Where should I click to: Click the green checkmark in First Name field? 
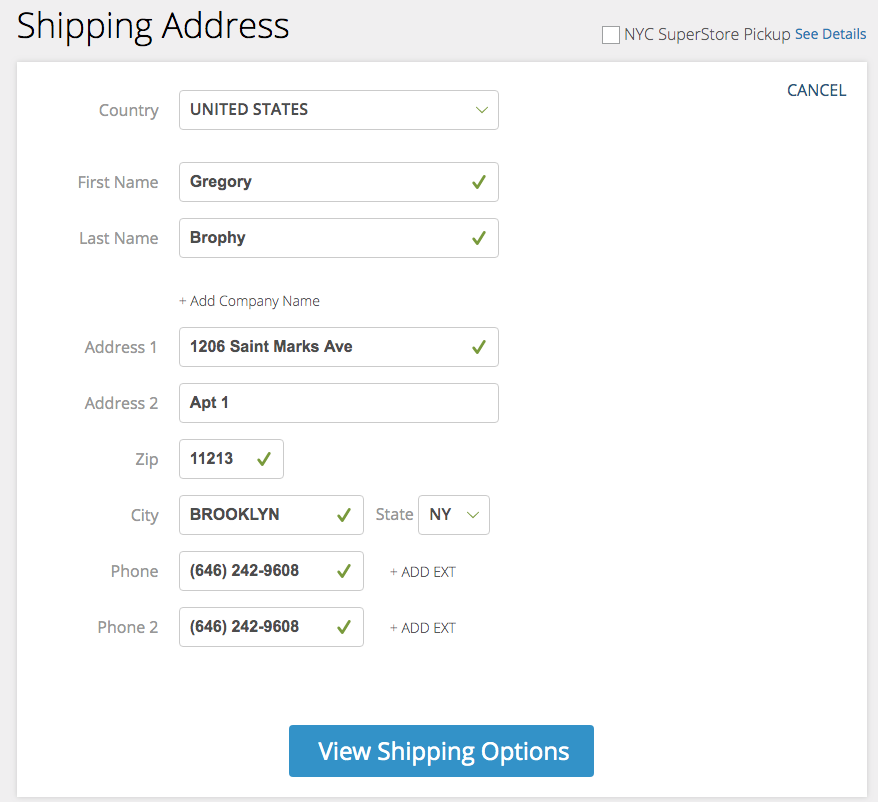[479, 182]
